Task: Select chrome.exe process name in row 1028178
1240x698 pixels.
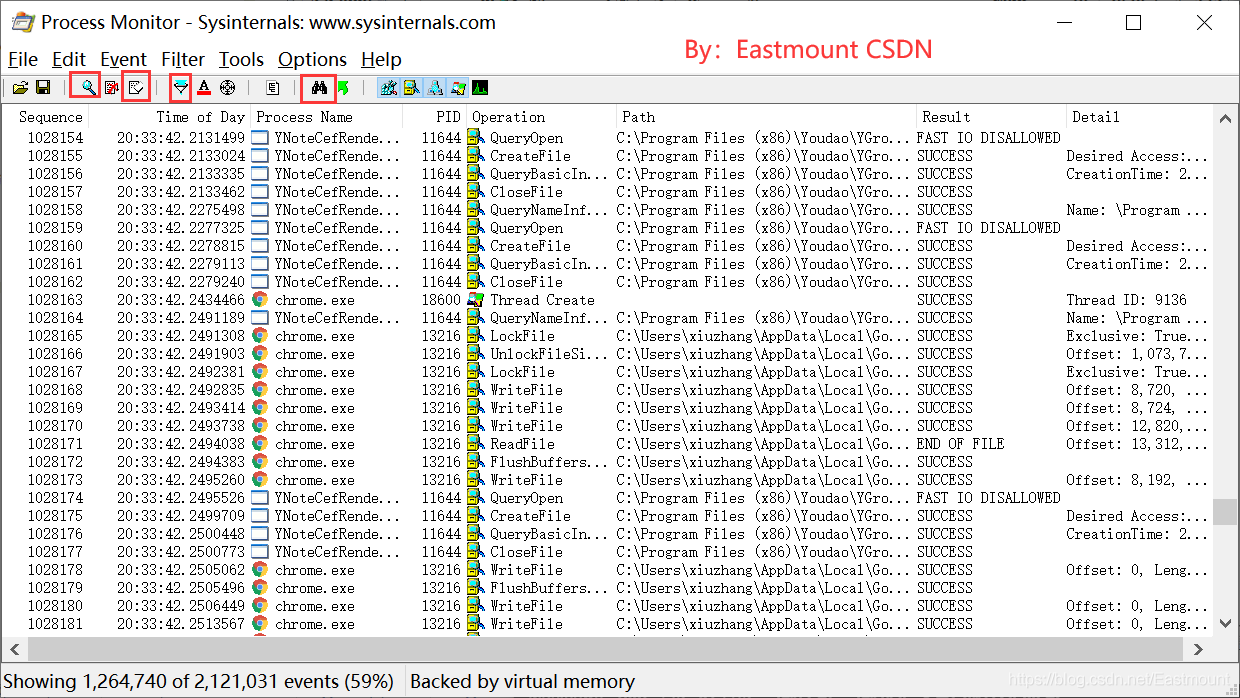Action: 314,570
